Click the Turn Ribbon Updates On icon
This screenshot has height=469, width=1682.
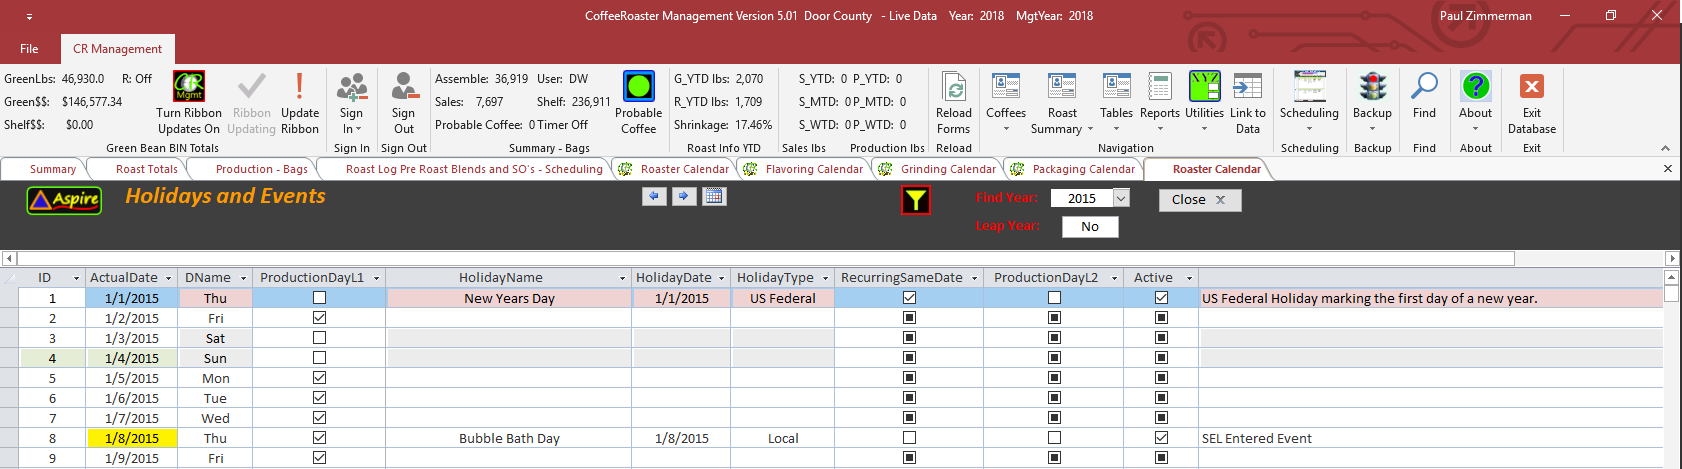pyautogui.click(x=189, y=86)
